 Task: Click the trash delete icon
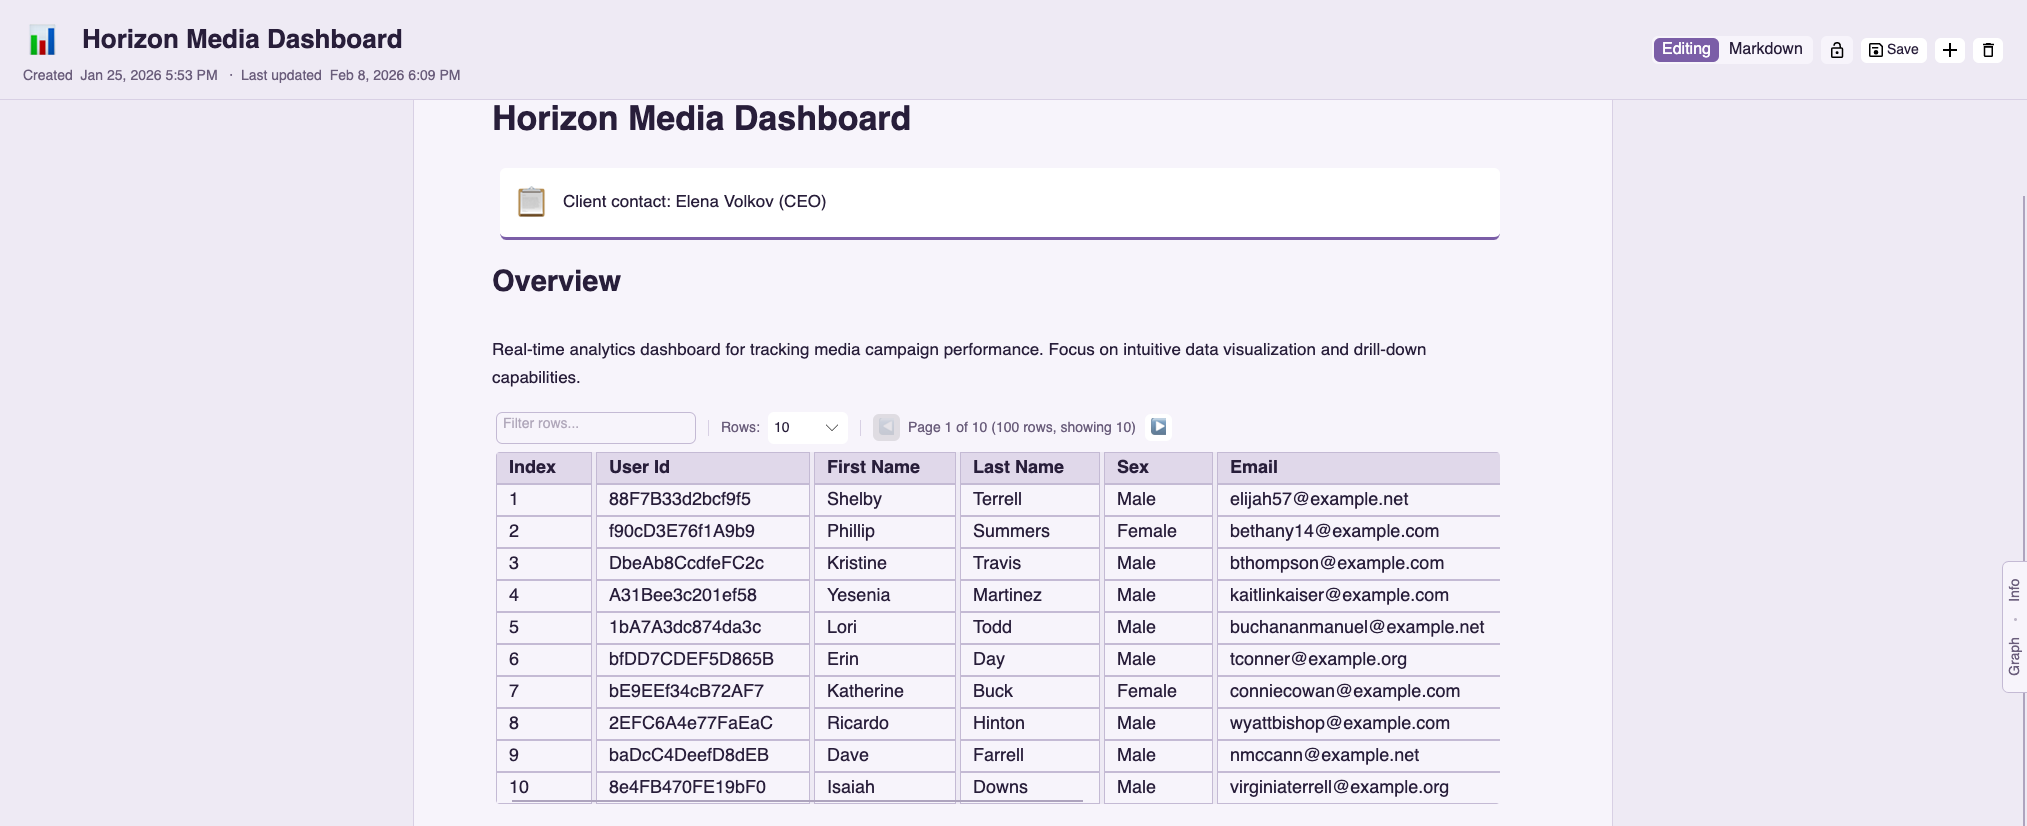[1988, 50]
